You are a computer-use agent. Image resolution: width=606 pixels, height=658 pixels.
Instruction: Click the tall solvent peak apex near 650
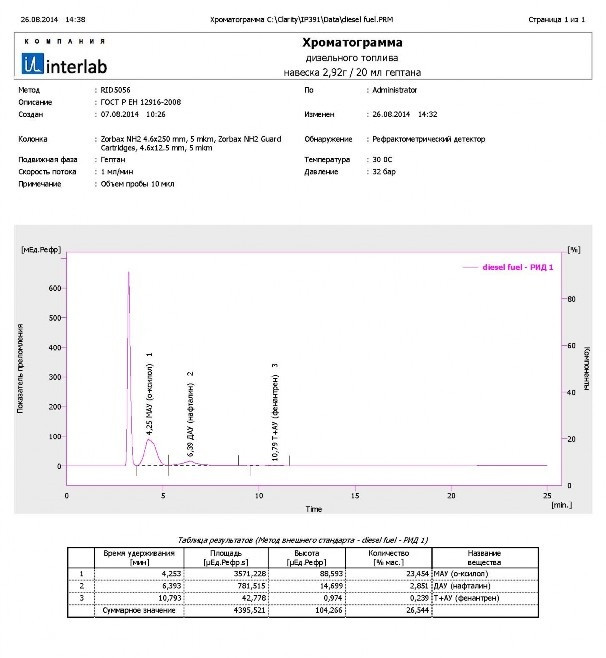tap(128, 273)
